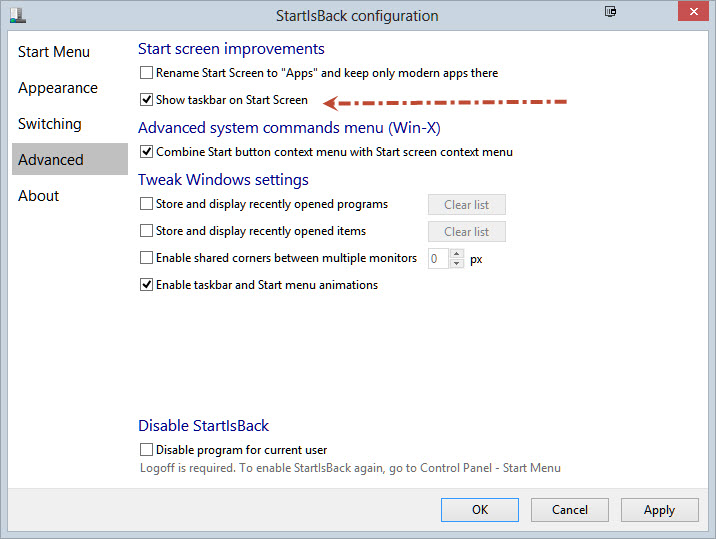Open the Start Menu settings section
Viewport: 716px width, 539px height.
point(54,52)
